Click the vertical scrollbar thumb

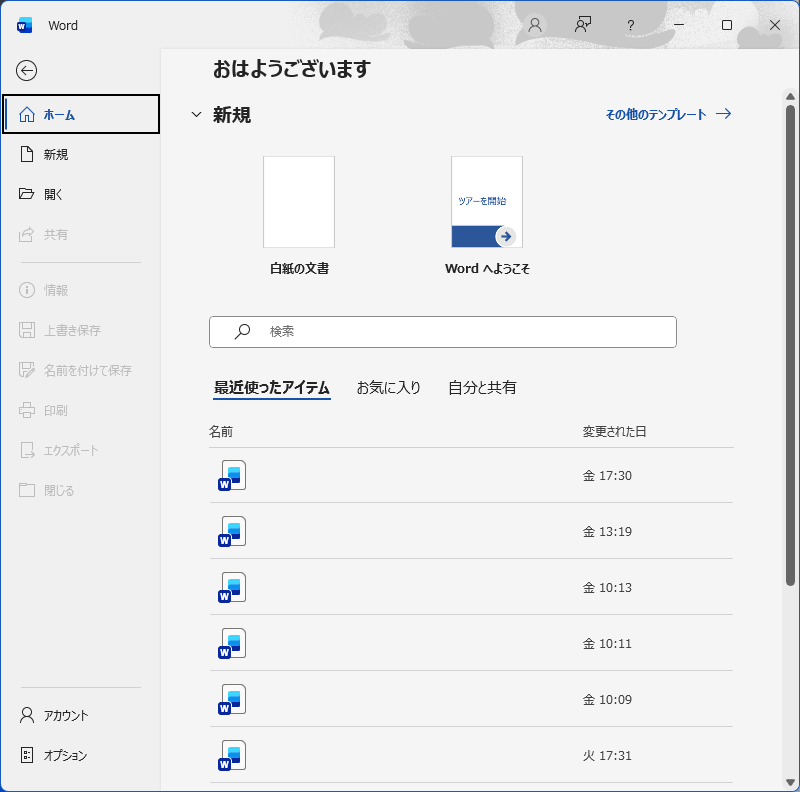[790, 345]
